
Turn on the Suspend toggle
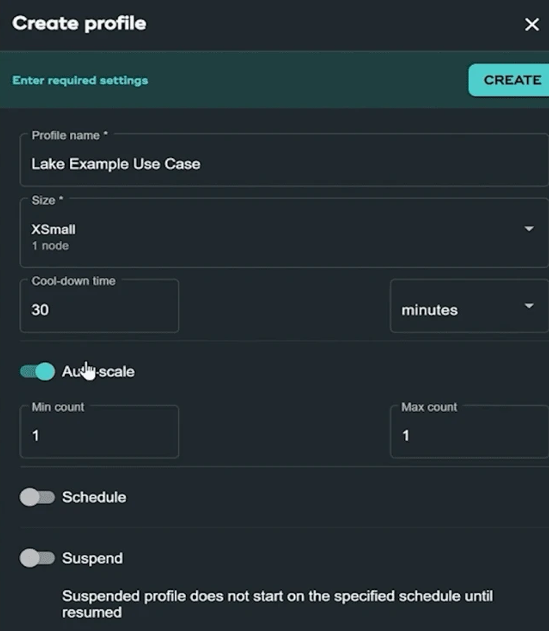37,558
